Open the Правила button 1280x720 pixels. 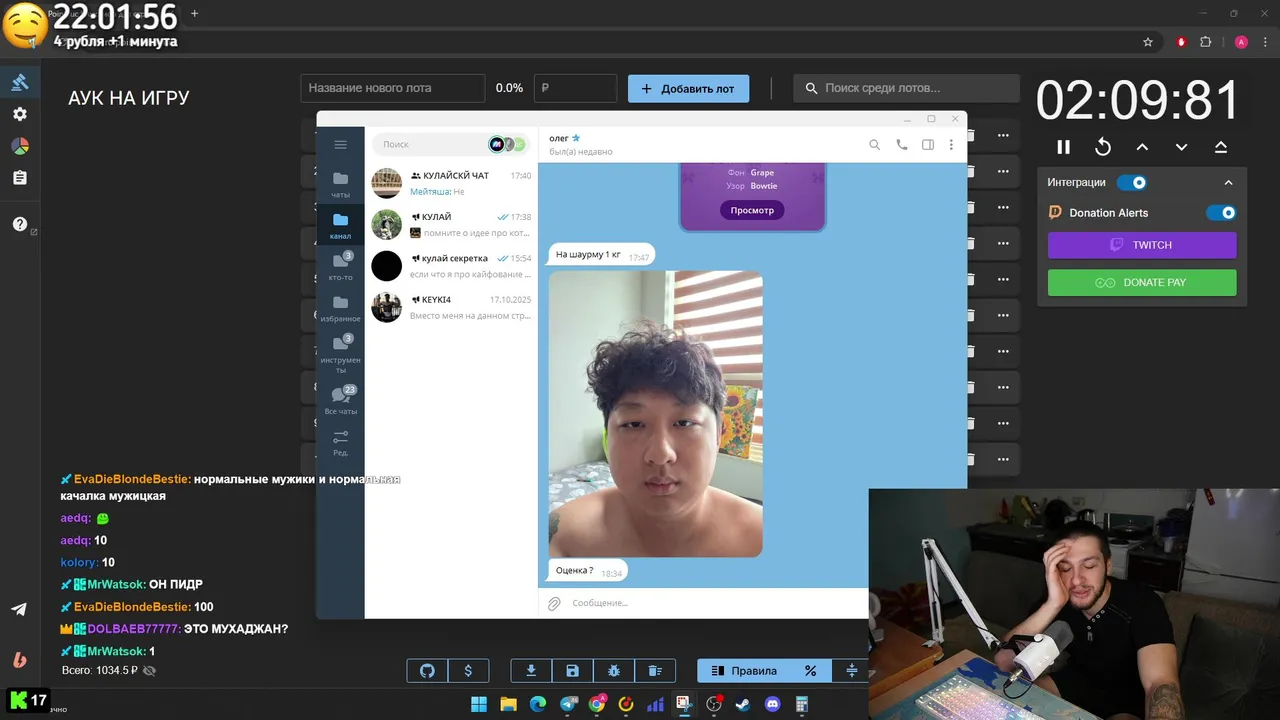click(x=742, y=671)
